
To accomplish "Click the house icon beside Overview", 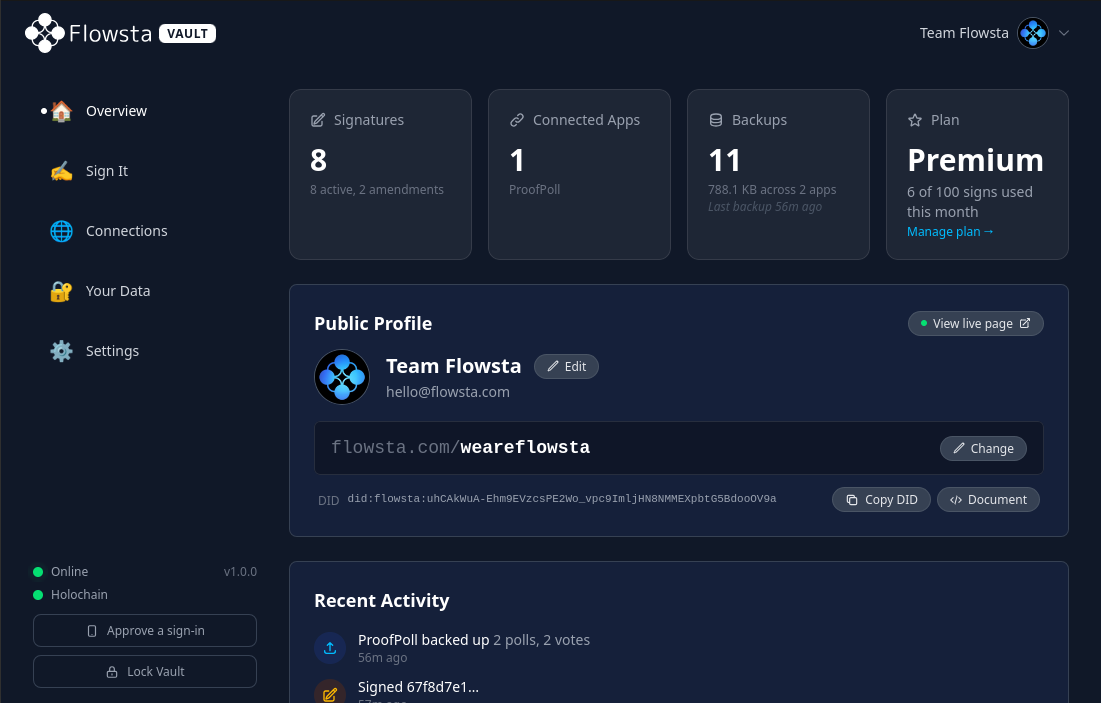I will (61, 111).
